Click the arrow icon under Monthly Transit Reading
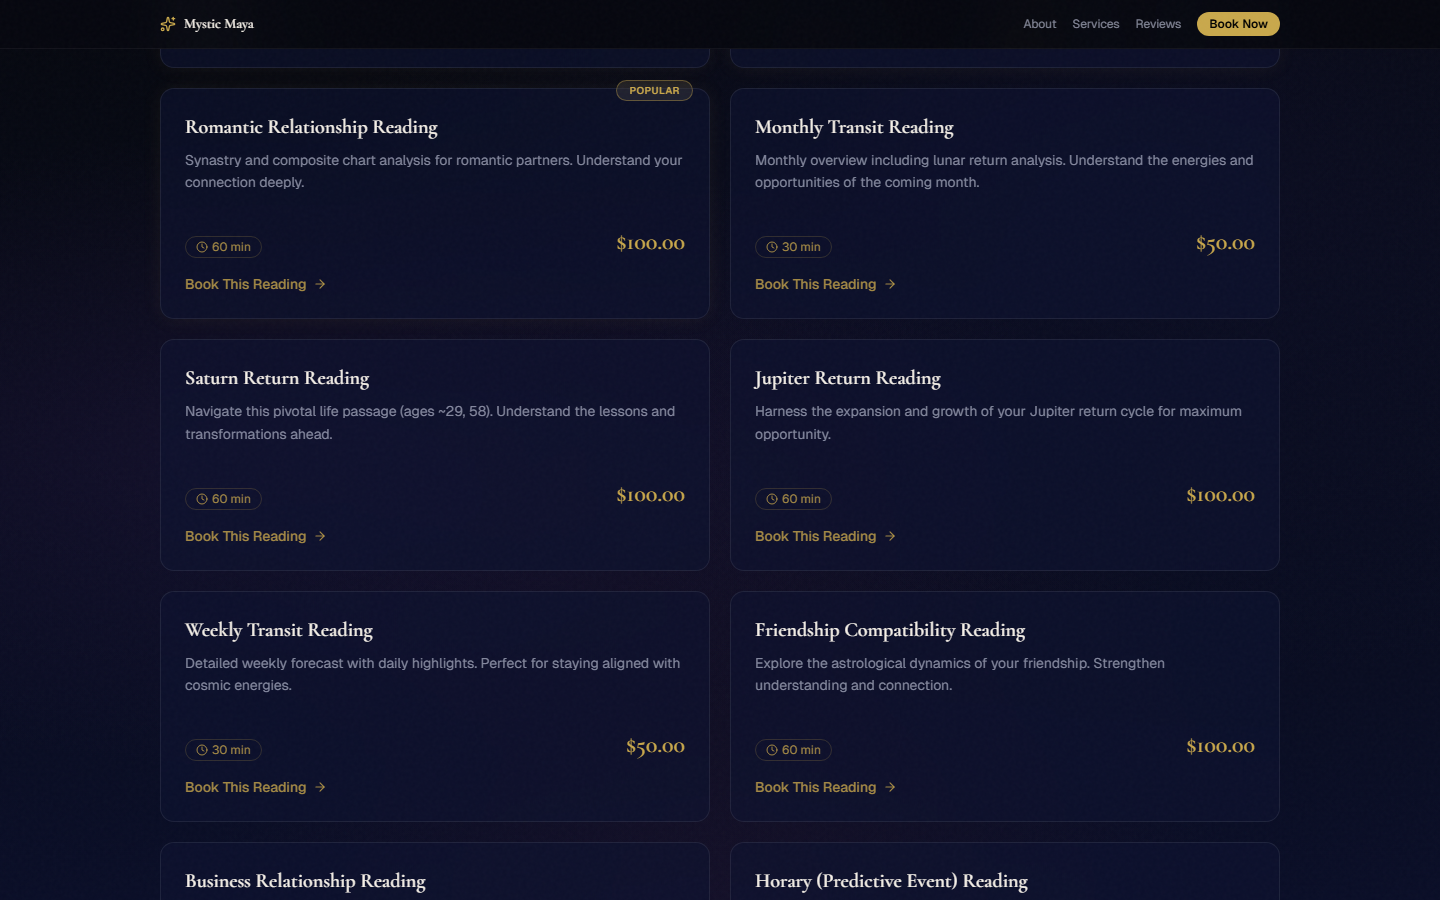The width and height of the screenshot is (1440, 900). pos(890,285)
